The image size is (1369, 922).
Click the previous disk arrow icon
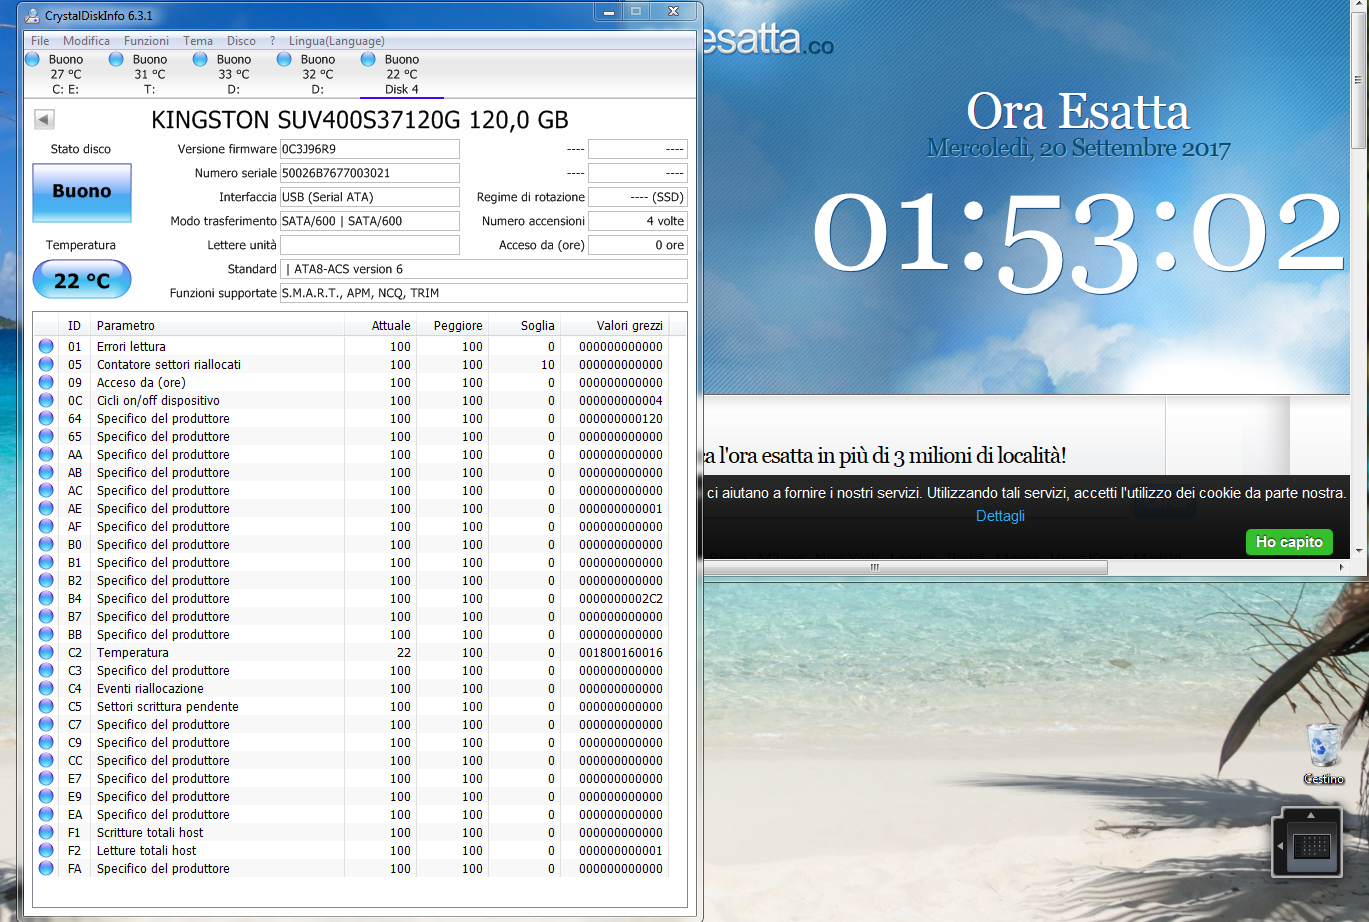pos(44,120)
